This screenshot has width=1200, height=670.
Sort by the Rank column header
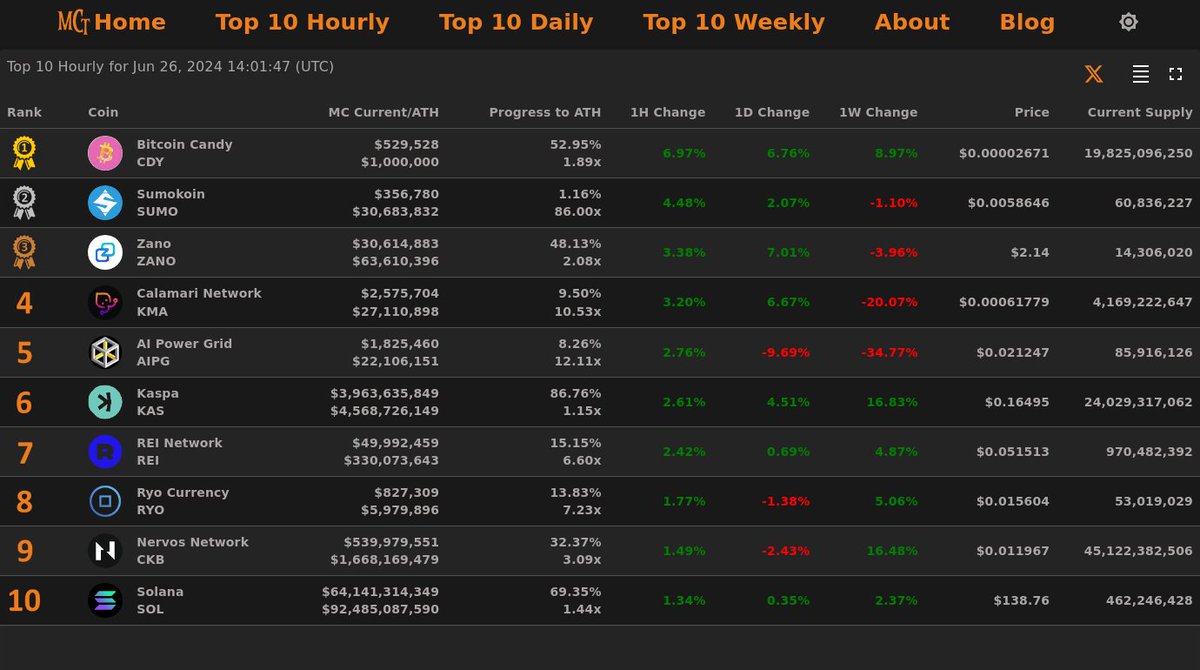coord(25,112)
